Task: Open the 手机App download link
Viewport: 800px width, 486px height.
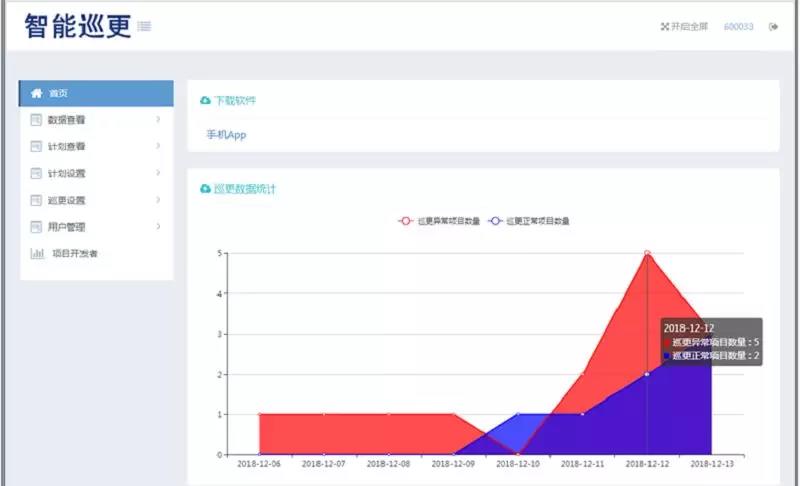Action: tap(226, 135)
